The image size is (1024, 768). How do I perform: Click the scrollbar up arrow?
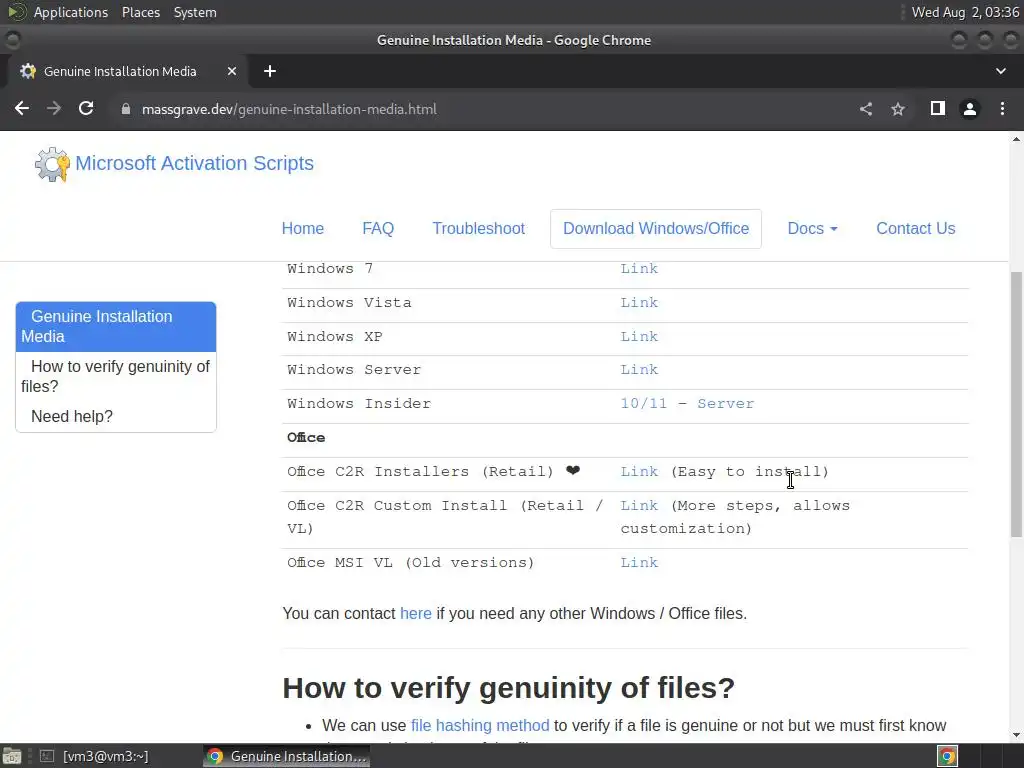(x=1016, y=138)
